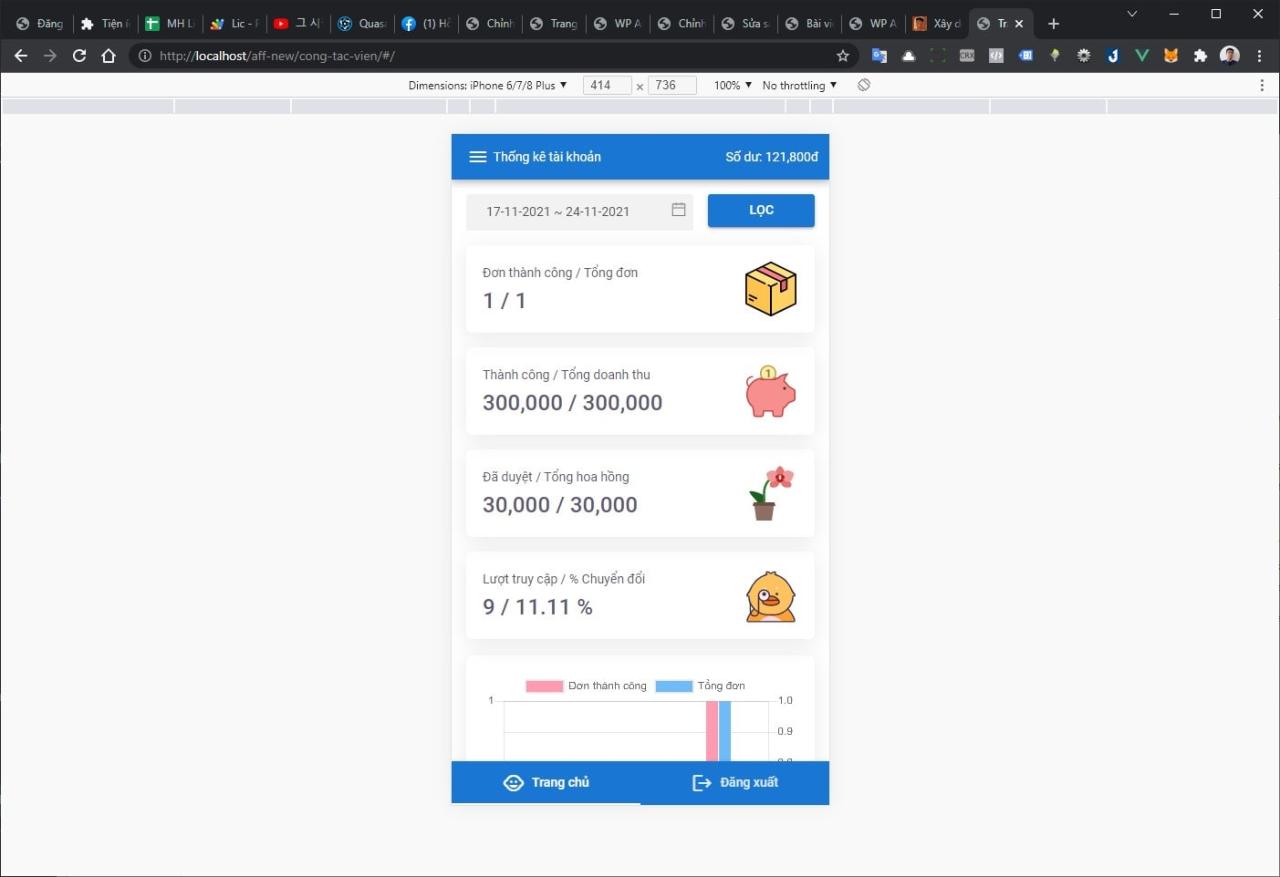Image resolution: width=1280 pixels, height=877 pixels.
Task: Click the Trang chủ footer link
Action: (558, 782)
